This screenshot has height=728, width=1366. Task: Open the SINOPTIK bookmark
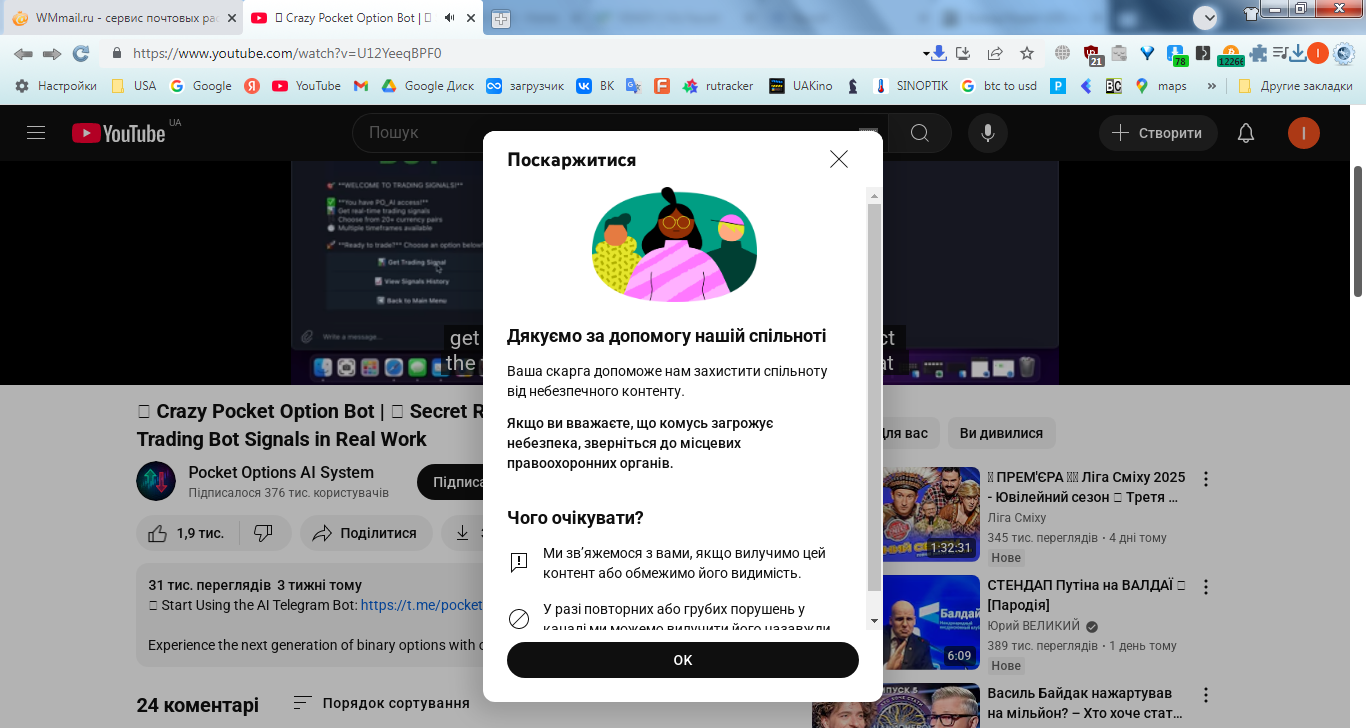click(911, 86)
